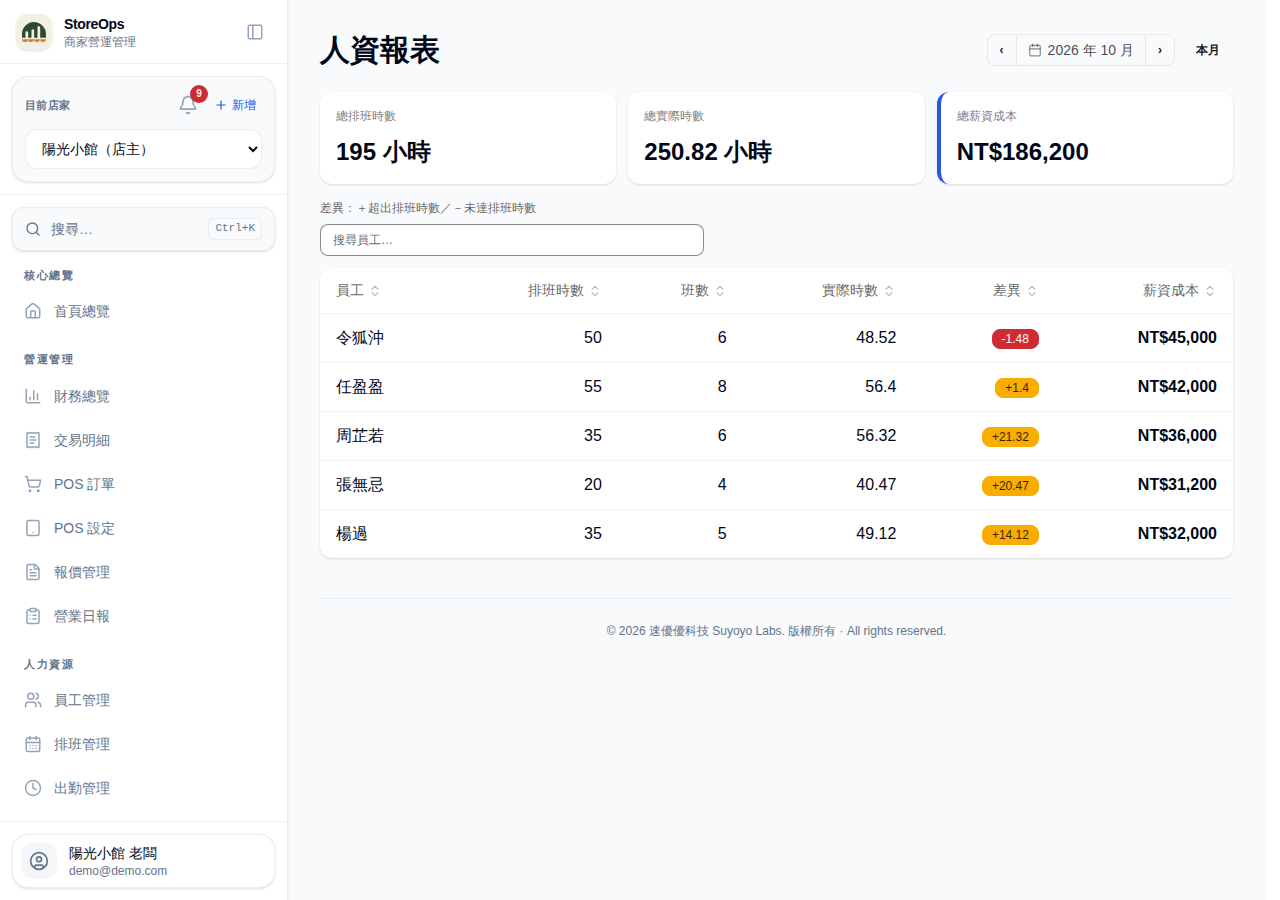Select the 總薪資成本 summary card
Screen dimensions: 1280x900
pyautogui.click(x=1085, y=138)
